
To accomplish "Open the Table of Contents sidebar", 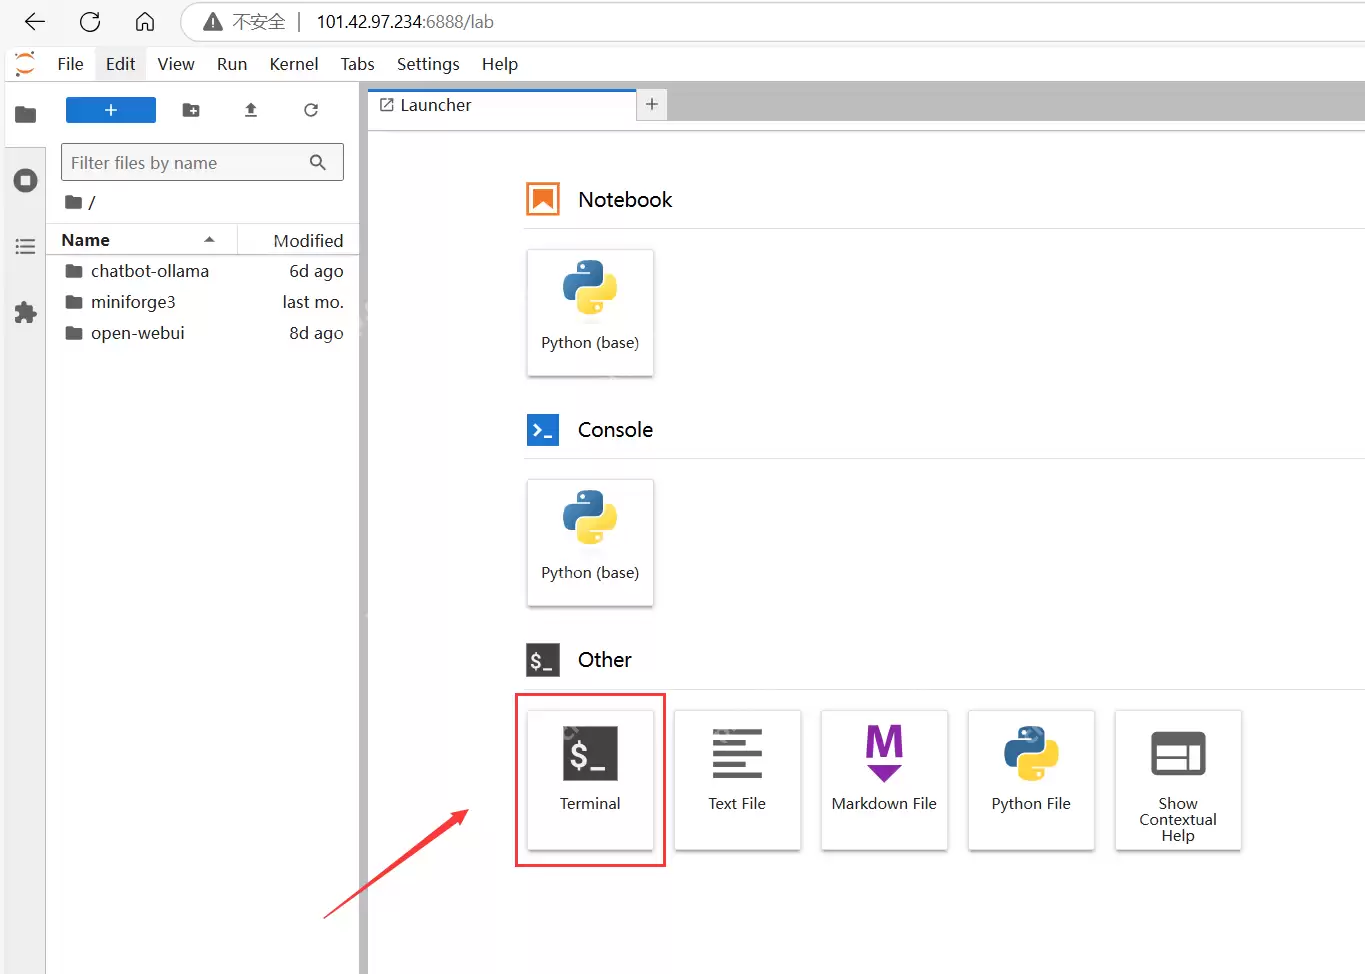I will coord(26,246).
